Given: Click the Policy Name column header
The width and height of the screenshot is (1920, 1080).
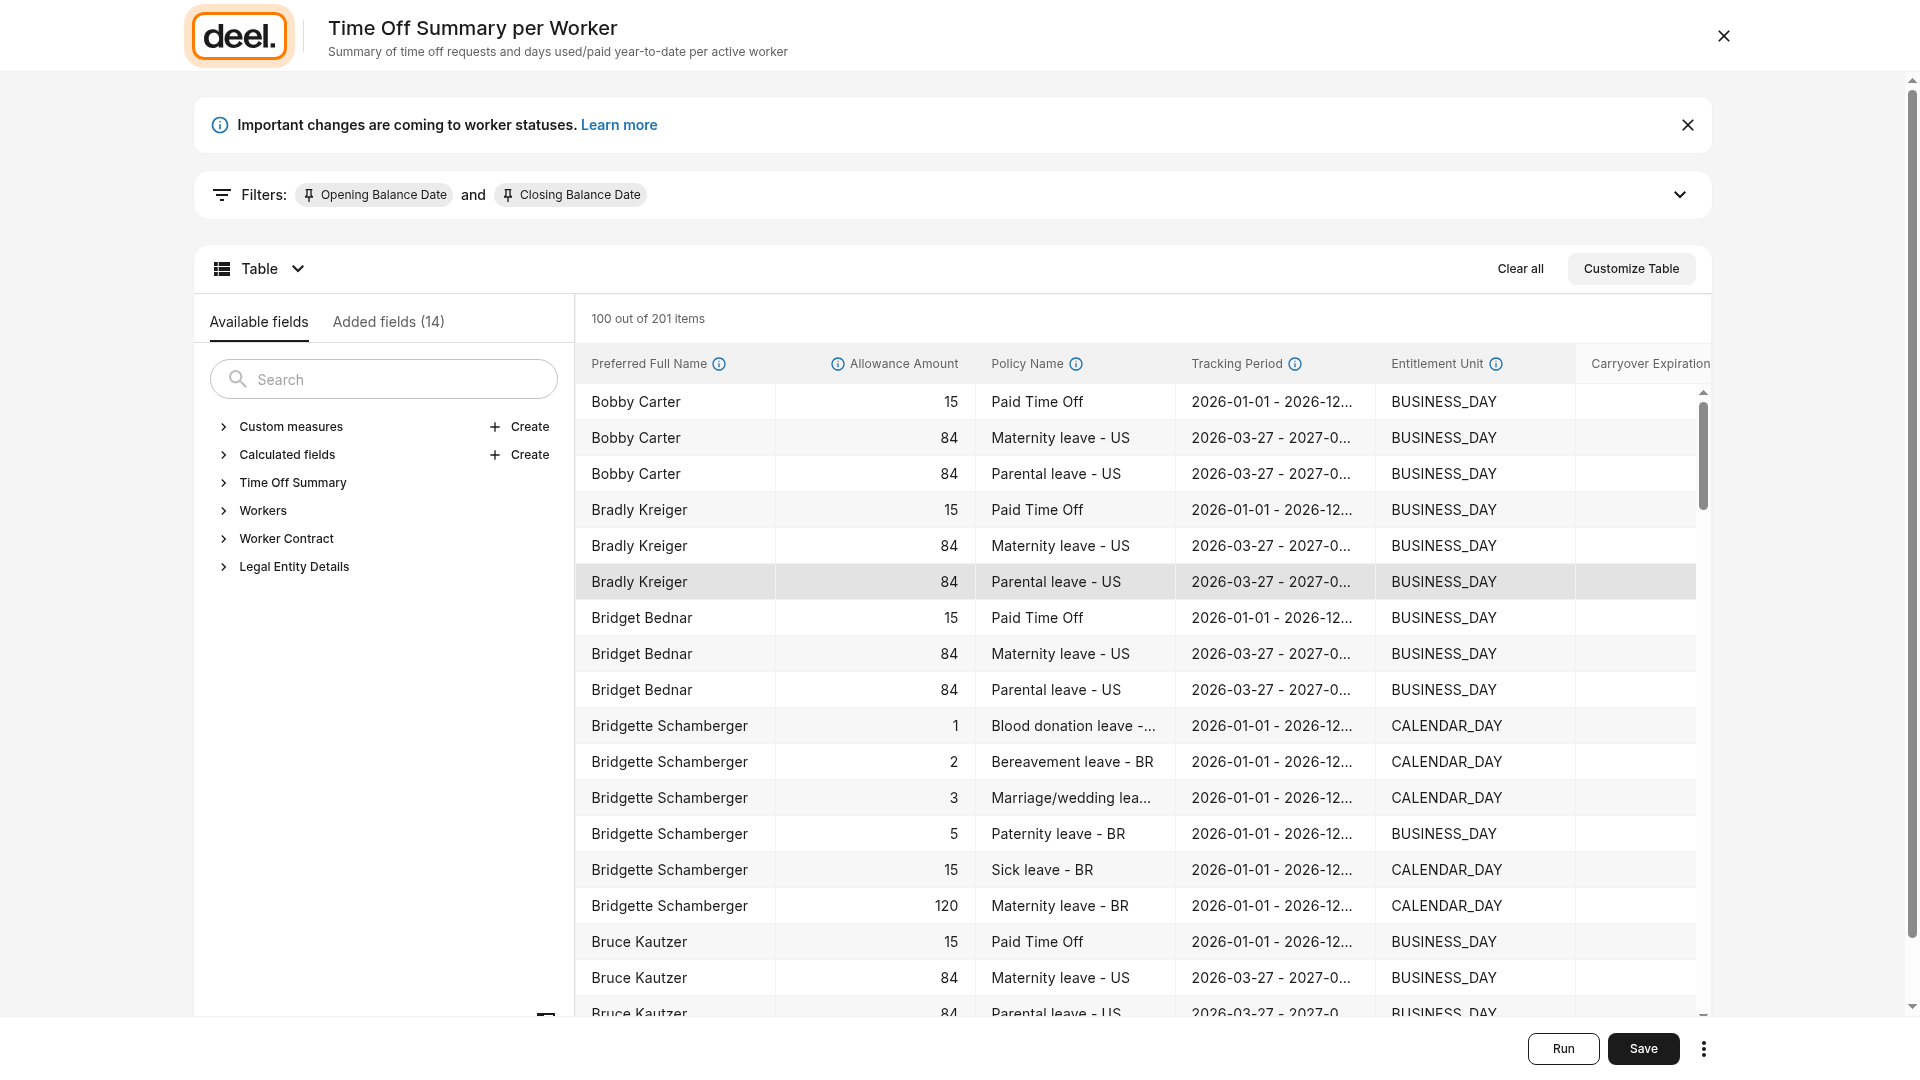Looking at the screenshot, I should click(1075, 364).
